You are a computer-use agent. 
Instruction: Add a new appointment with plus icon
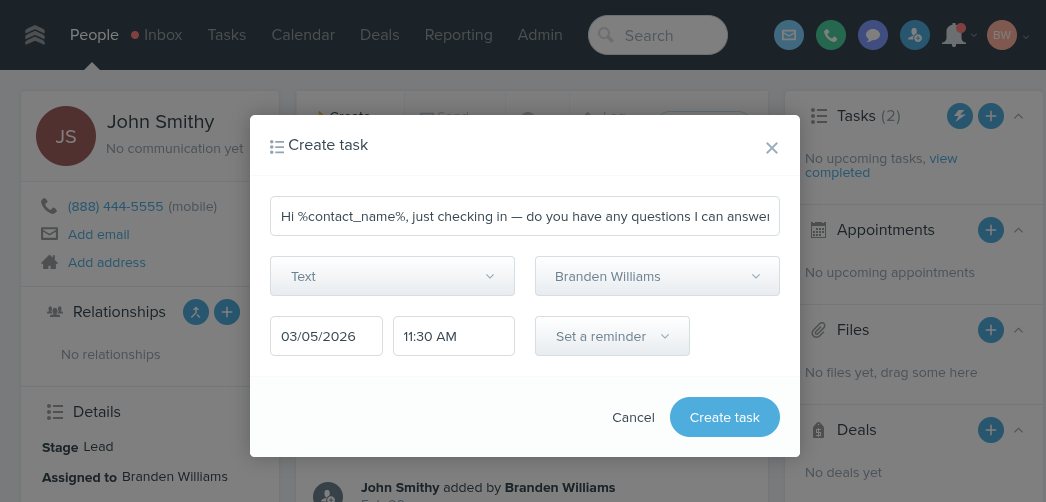click(991, 230)
